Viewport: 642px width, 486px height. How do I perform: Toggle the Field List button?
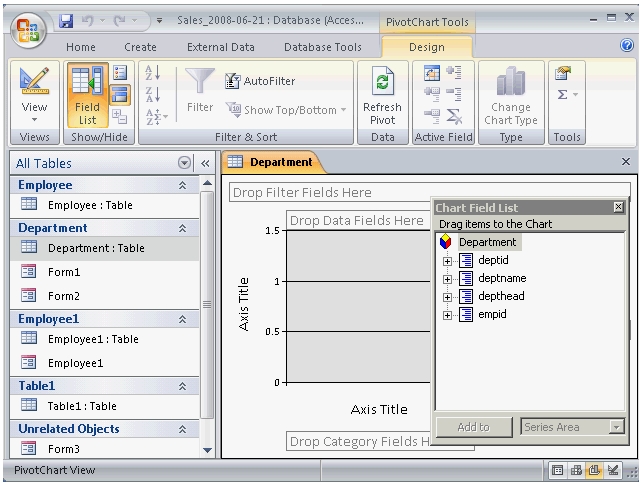(87, 95)
